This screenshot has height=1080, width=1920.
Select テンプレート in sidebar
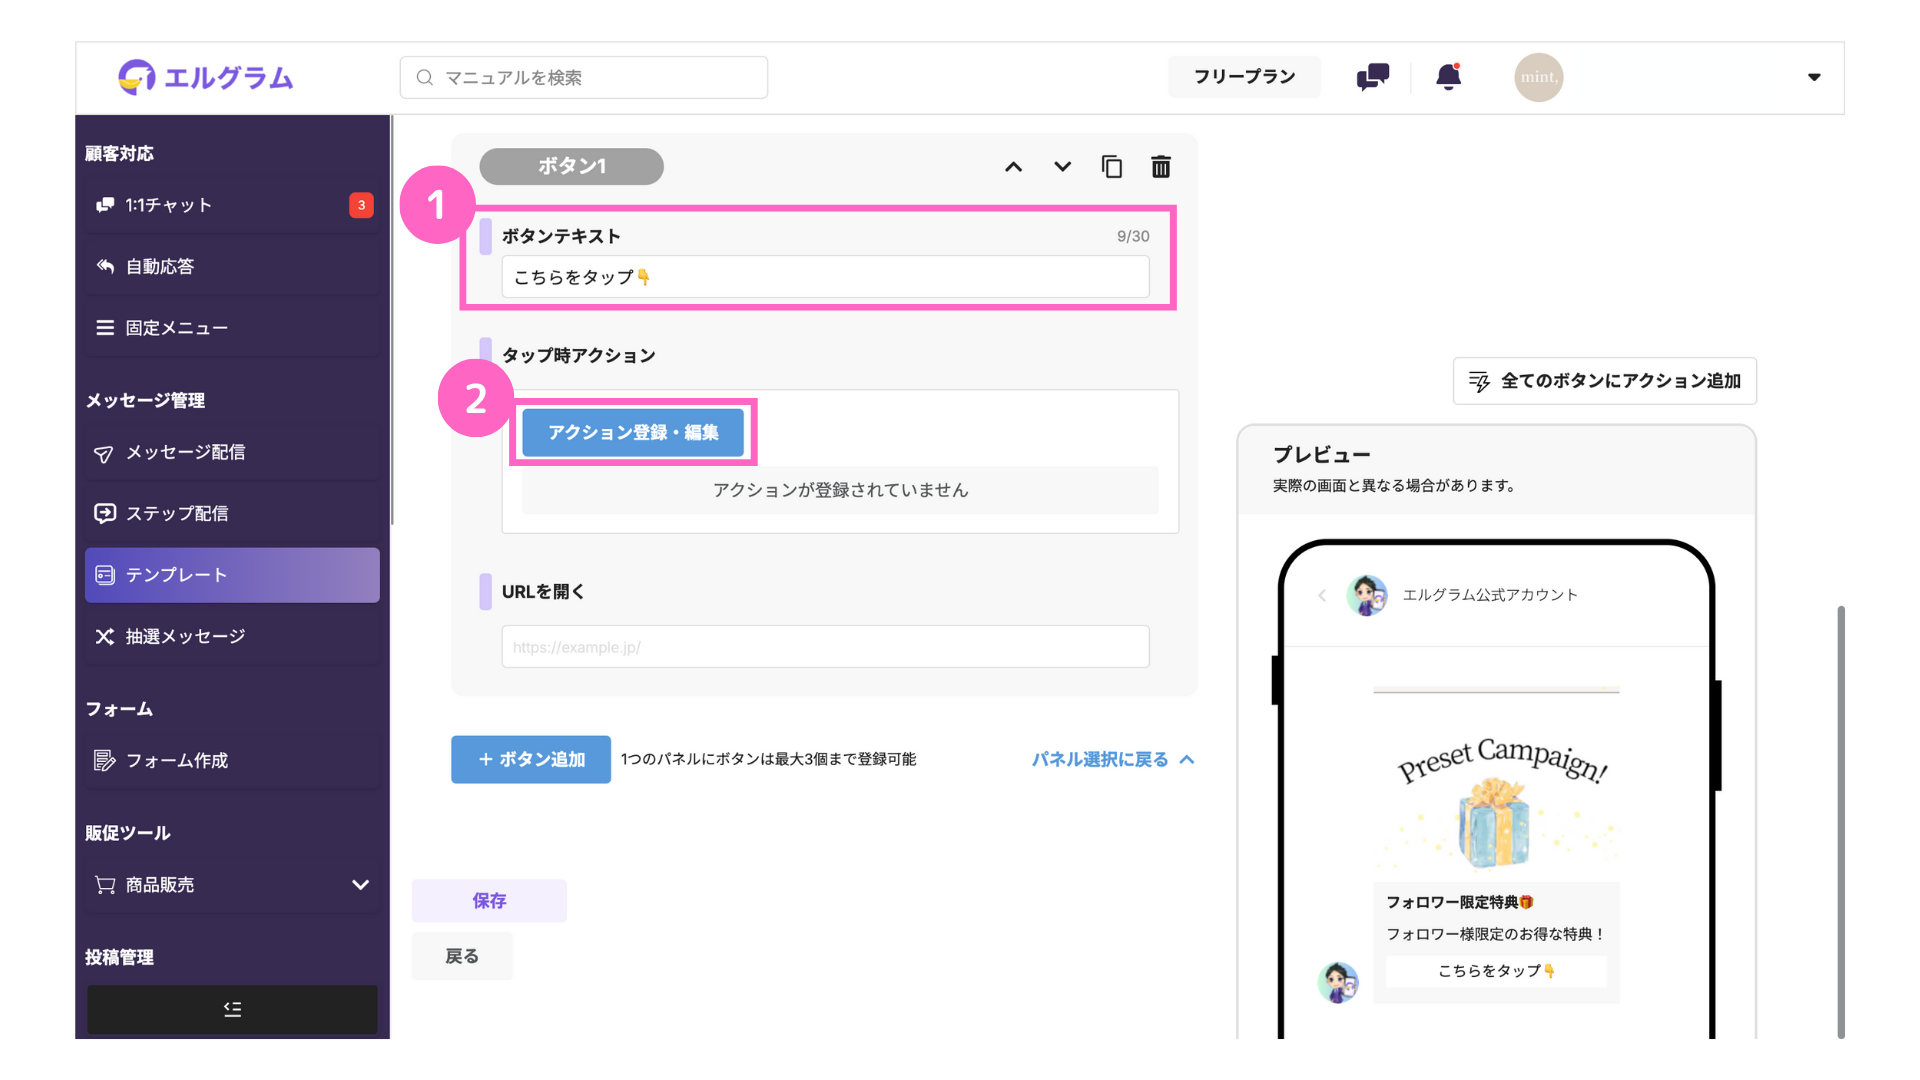click(x=232, y=575)
